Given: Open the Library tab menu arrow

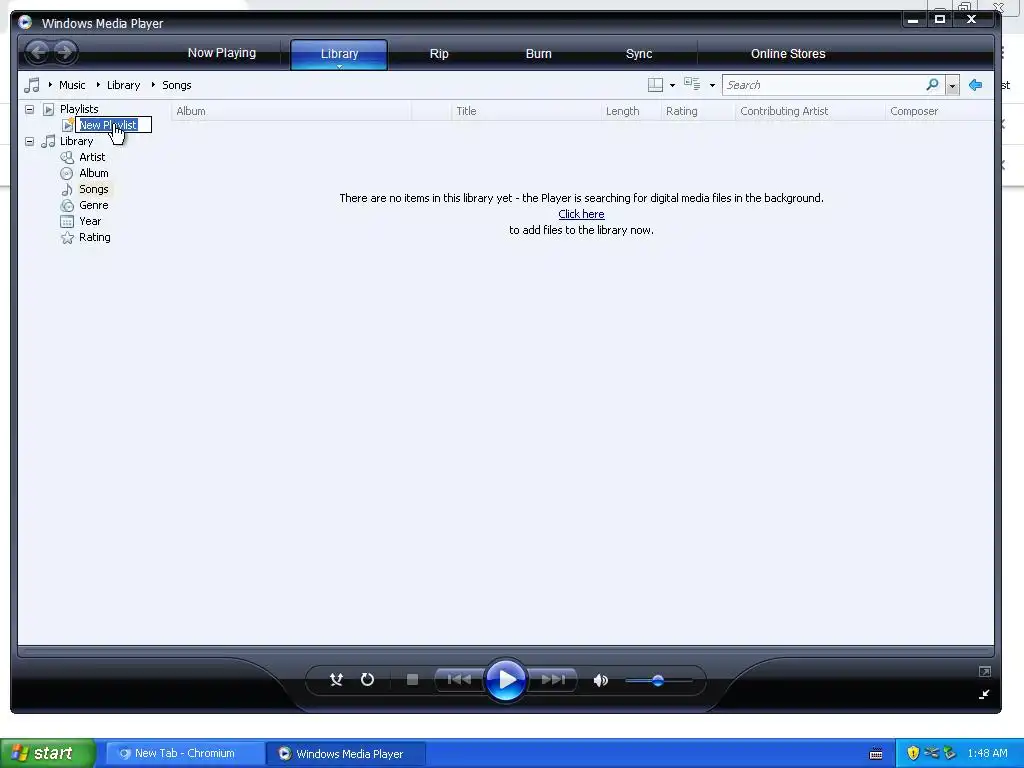Looking at the screenshot, I should pos(340,66).
